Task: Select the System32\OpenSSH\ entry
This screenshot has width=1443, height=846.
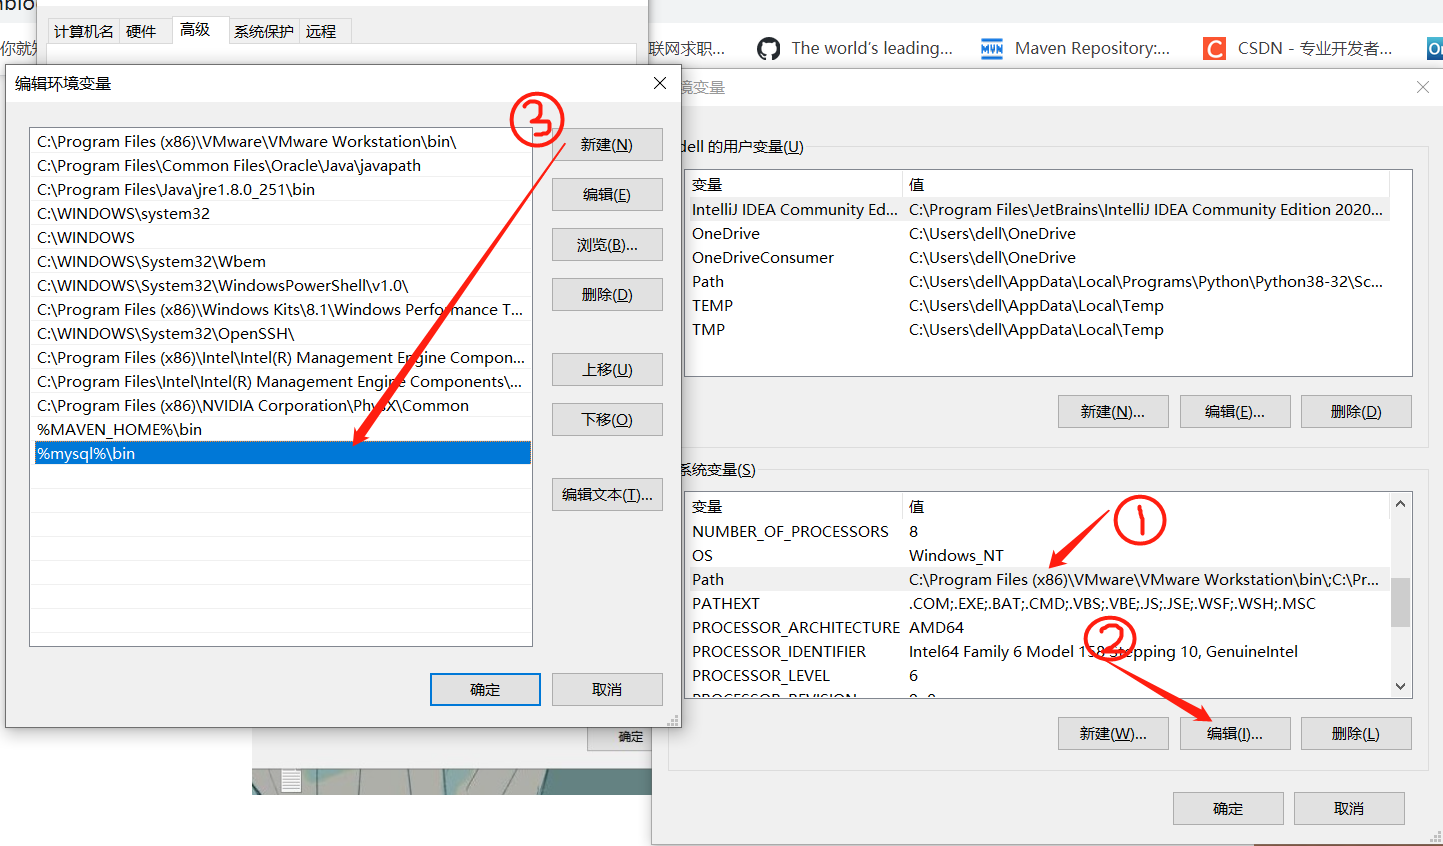Action: click(x=282, y=334)
